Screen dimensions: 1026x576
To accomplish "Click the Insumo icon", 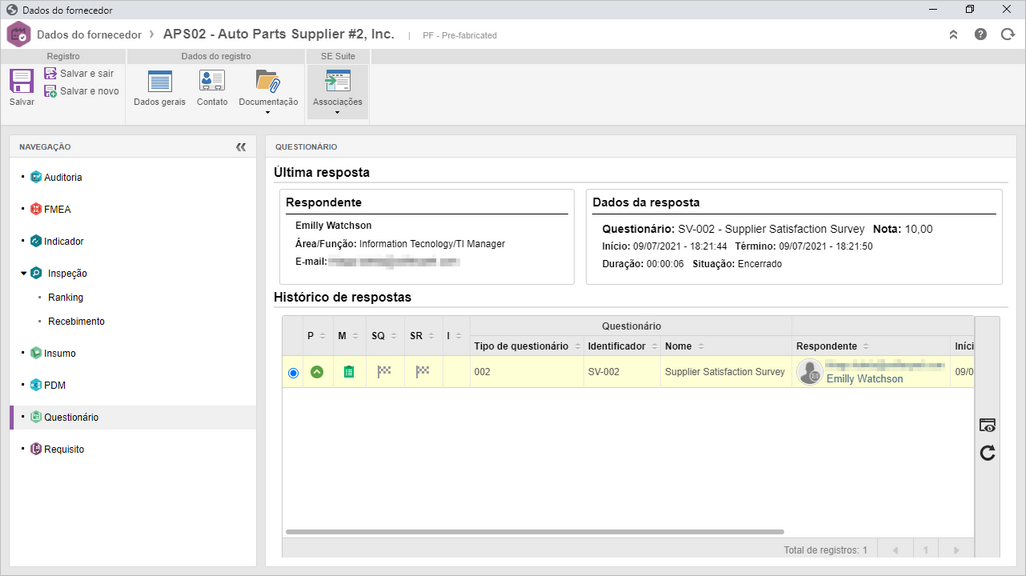I will pos(36,353).
